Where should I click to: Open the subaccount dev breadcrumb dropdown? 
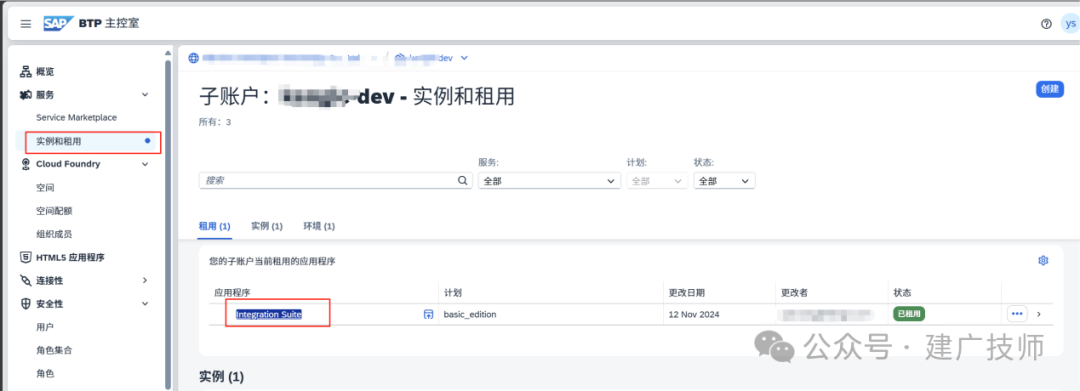(x=464, y=58)
